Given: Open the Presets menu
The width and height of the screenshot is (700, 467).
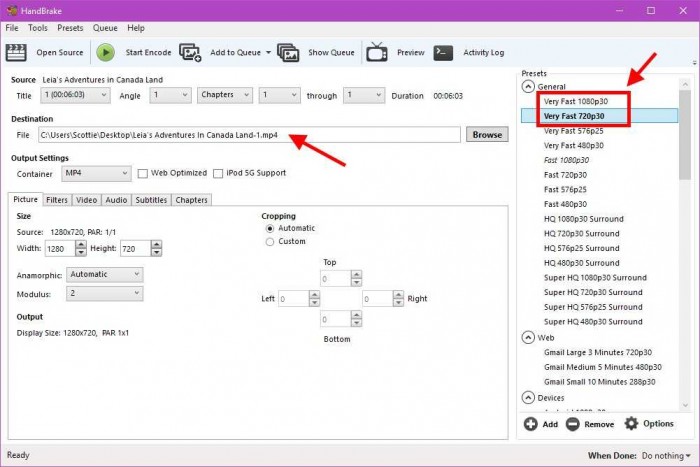Looking at the screenshot, I should [x=70, y=28].
